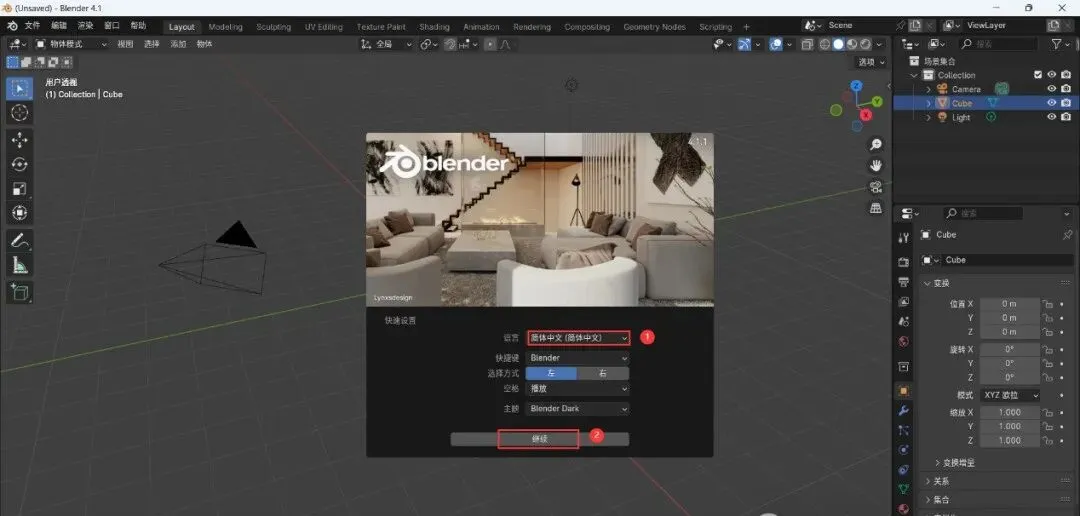Toggle X-ray display in viewport header
The image size is (1080, 516).
tap(807, 44)
